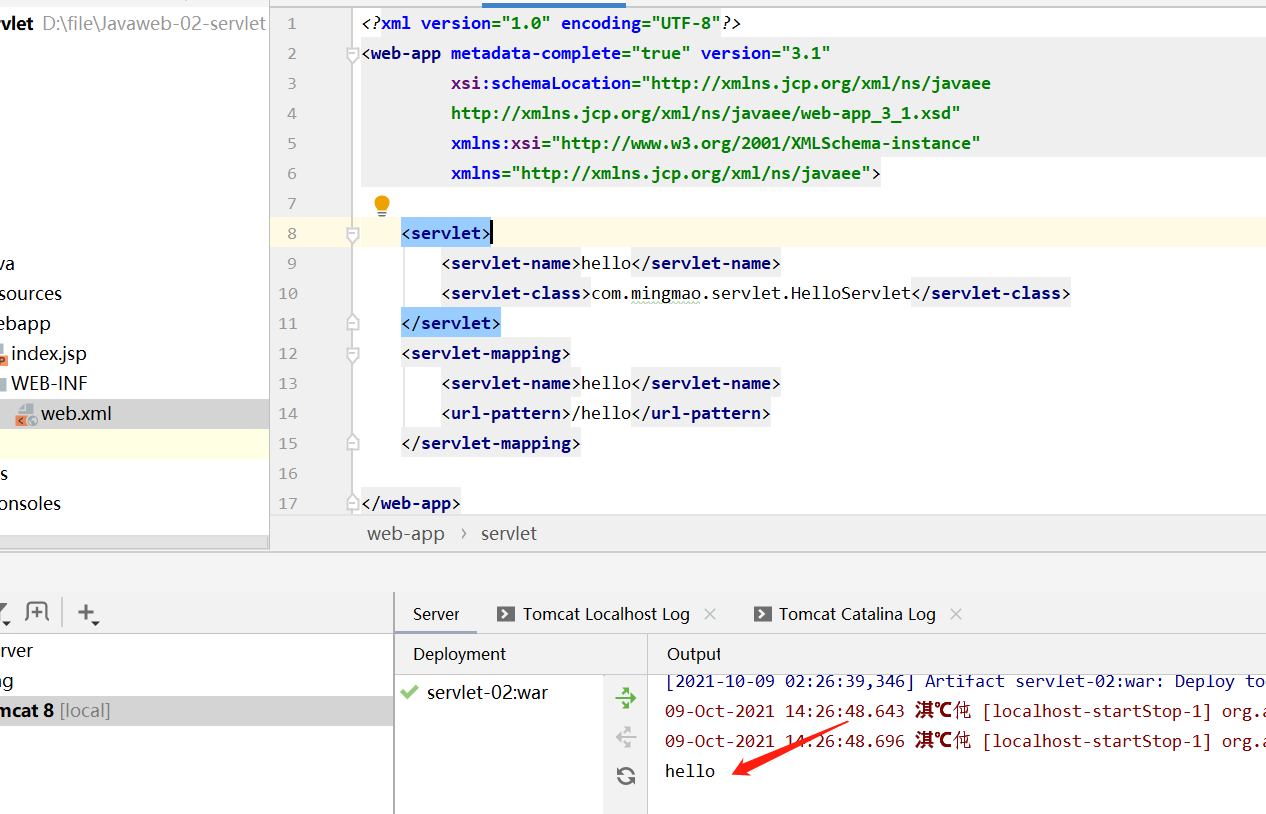The height and width of the screenshot is (814, 1266).
Task: Click the green checkmark beside servlet-02:war
Action: pos(408,692)
